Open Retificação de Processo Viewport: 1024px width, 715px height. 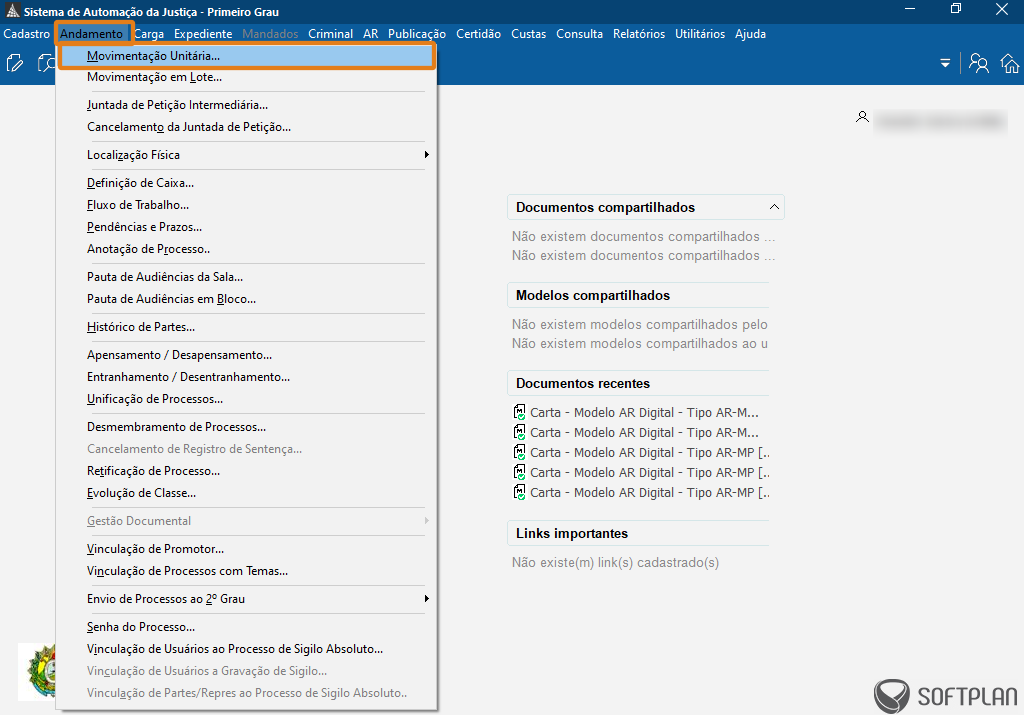pos(247,471)
